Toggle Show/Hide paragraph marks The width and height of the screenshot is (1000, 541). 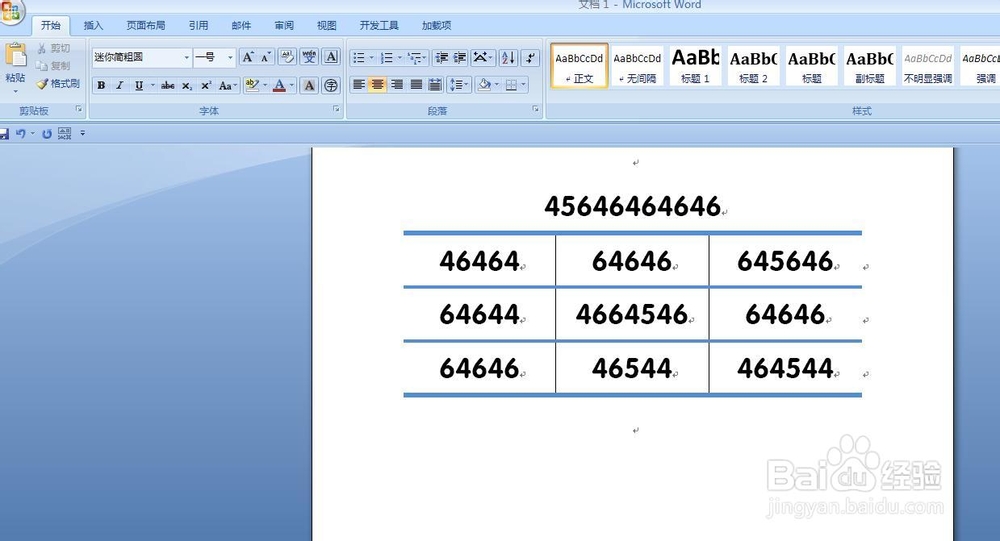coord(531,58)
